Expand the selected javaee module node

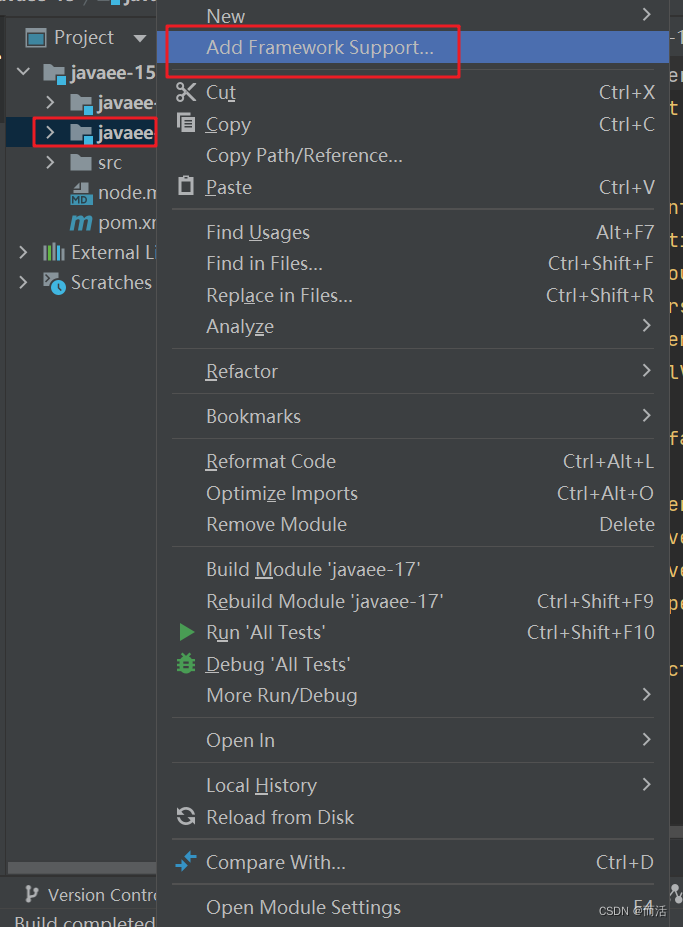point(50,132)
